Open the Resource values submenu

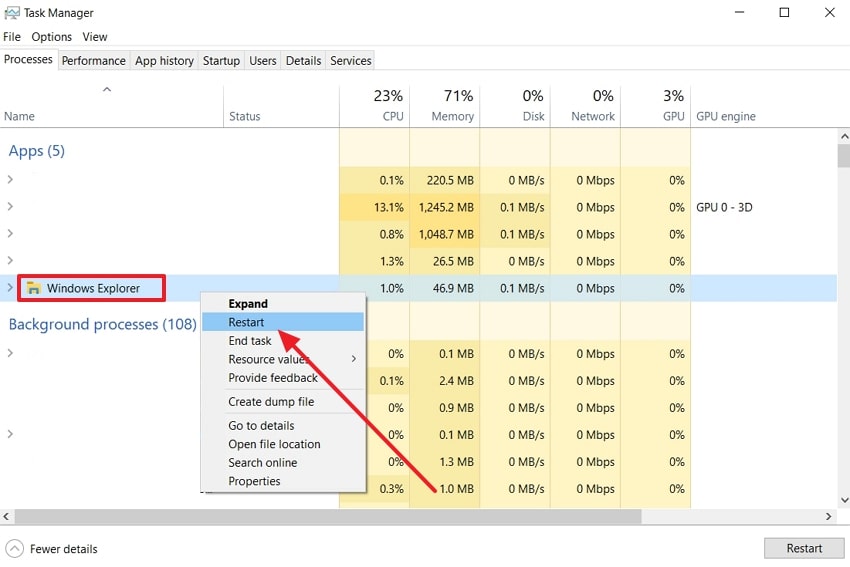(x=283, y=359)
